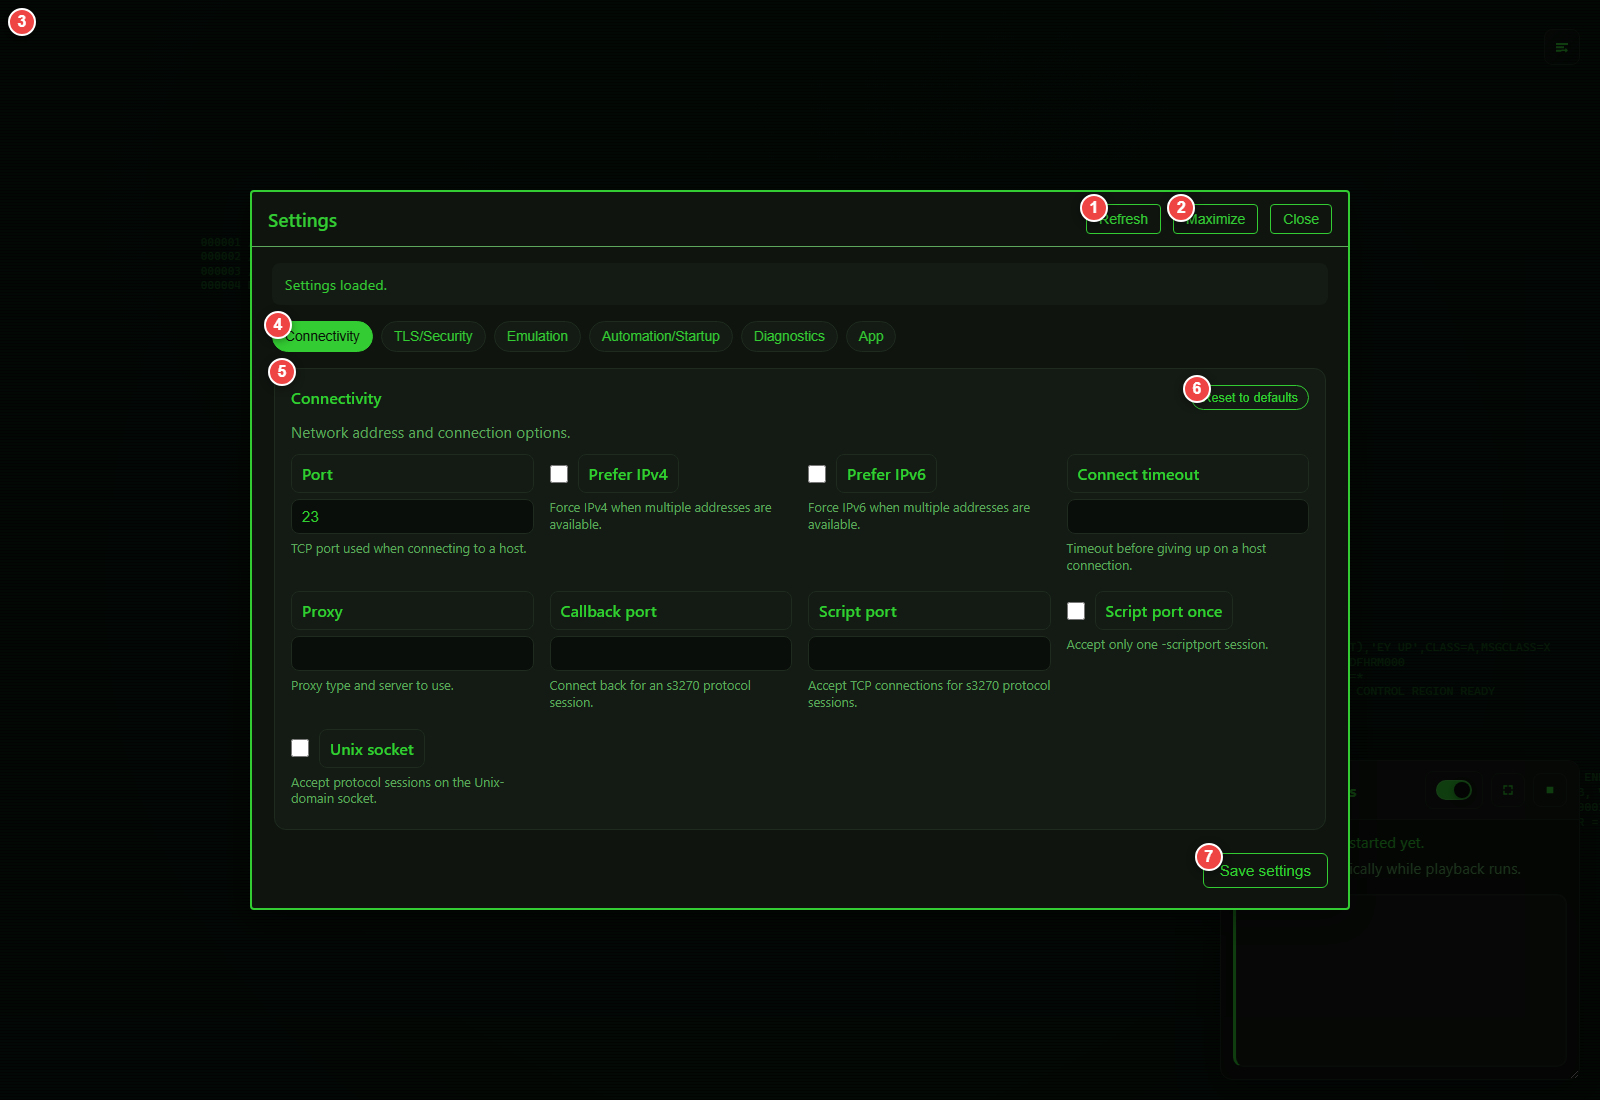Open the Diagnostics tab
The image size is (1600, 1100).
(x=788, y=336)
